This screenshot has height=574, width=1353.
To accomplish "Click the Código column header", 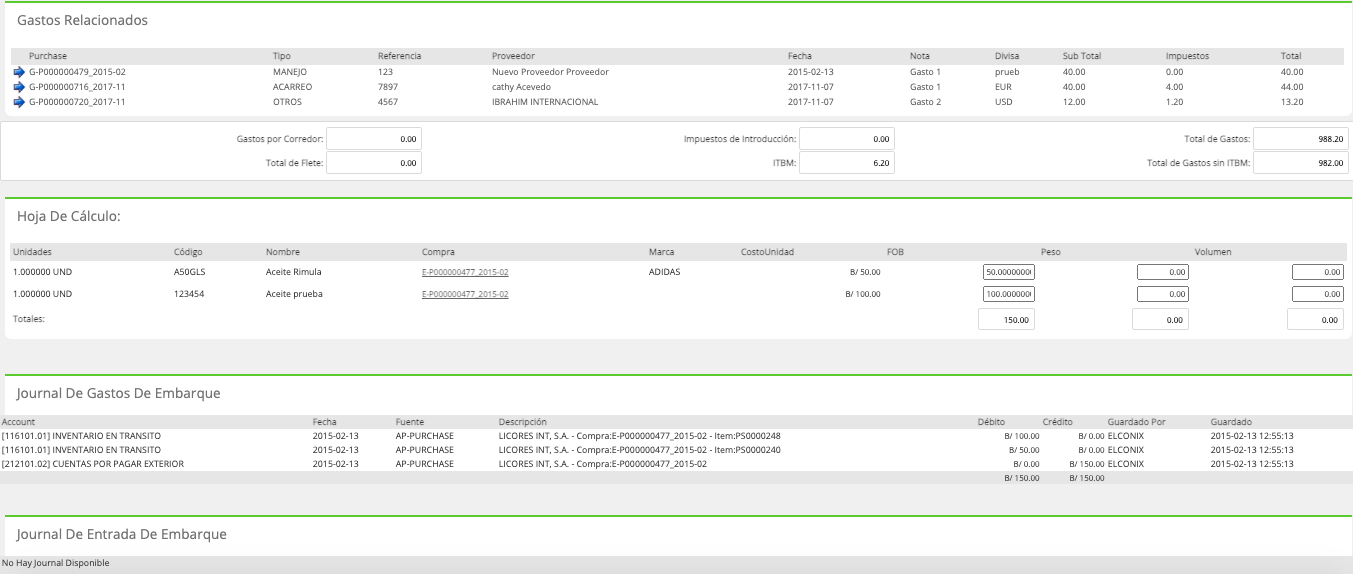I will [x=188, y=252].
